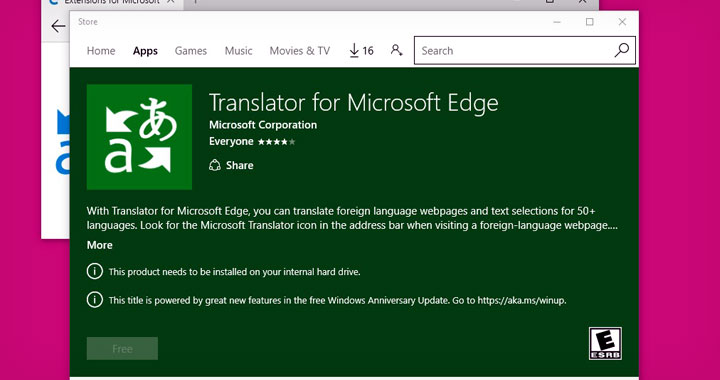Image resolution: width=720 pixels, height=380 pixels.
Task: Click the Store window title text
Action: point(88,22)
